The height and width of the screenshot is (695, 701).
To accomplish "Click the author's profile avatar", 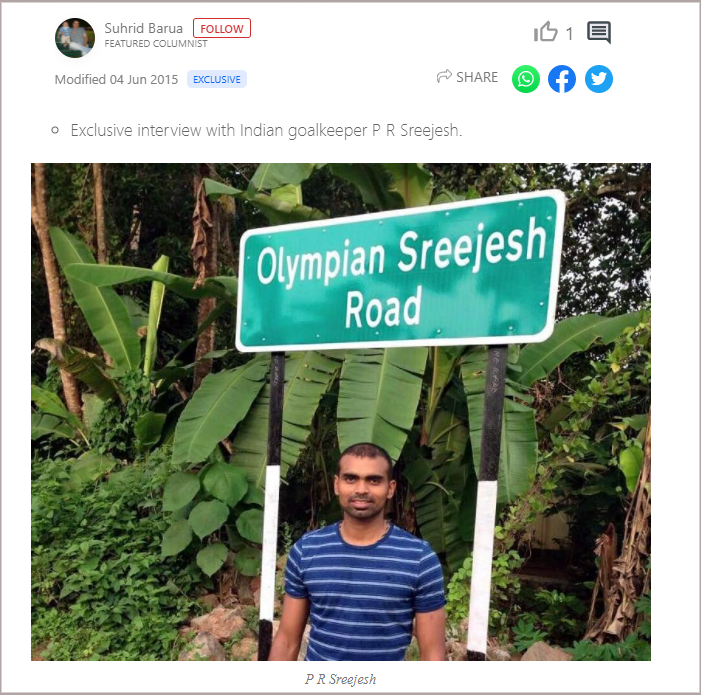I will (75, 38).
